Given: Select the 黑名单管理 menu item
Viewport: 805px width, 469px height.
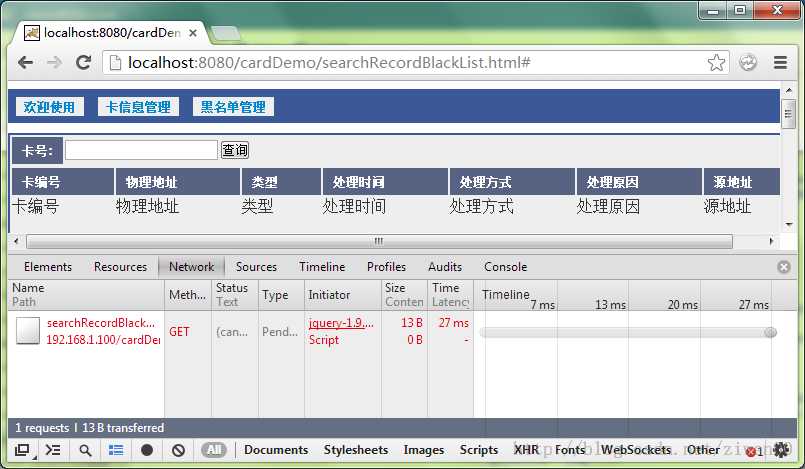Looking at the screenshot, I should coord(233,107).
